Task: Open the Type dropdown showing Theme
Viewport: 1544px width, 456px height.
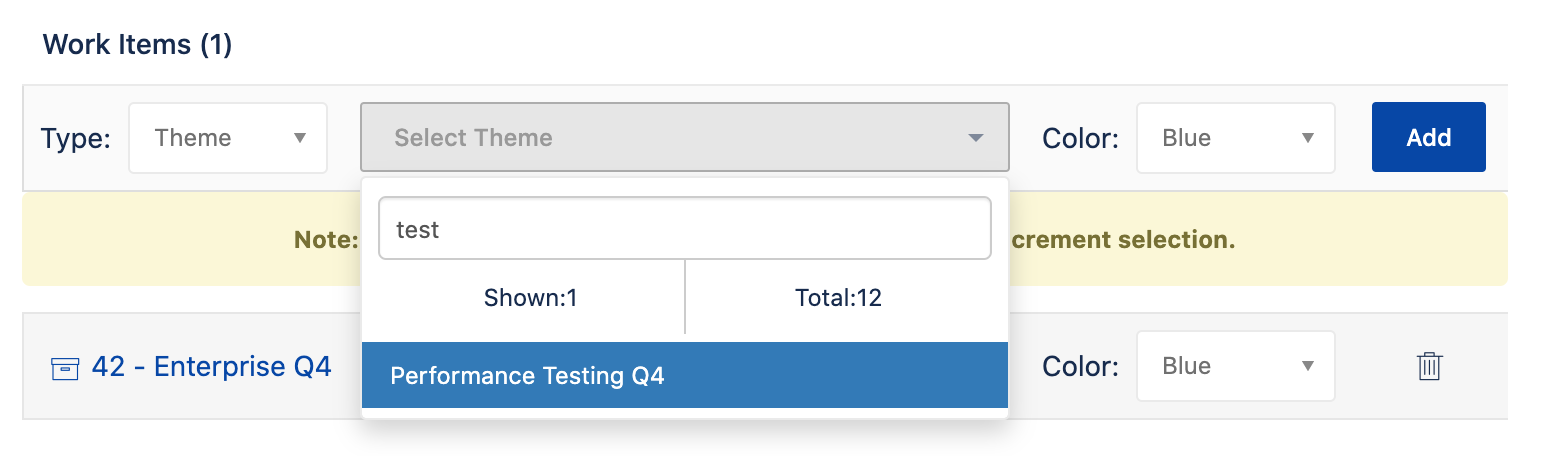Action: tap(228, 138)
